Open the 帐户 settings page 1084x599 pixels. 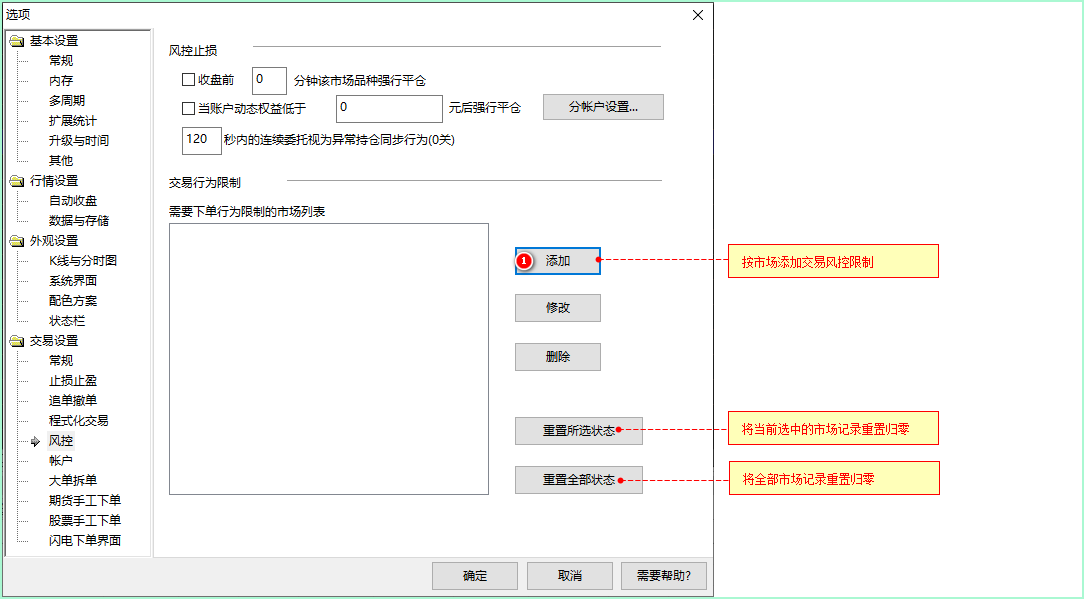(61, 461)
